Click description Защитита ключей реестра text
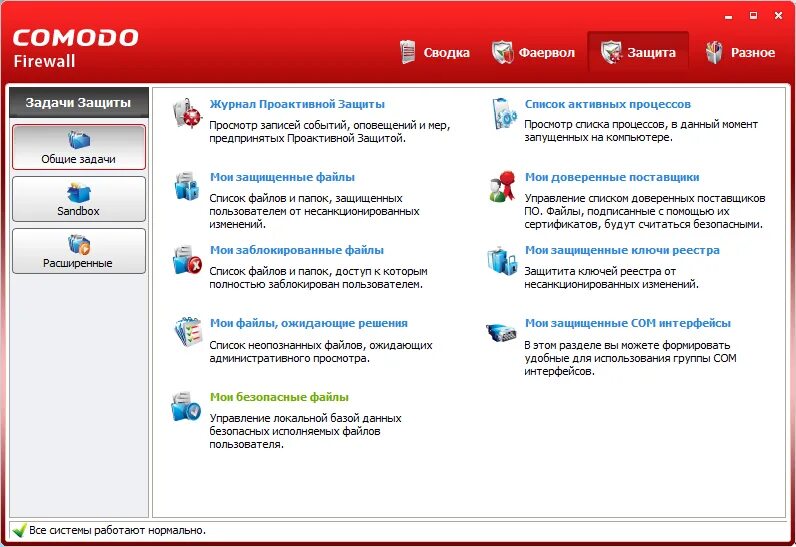 point(611,278)
